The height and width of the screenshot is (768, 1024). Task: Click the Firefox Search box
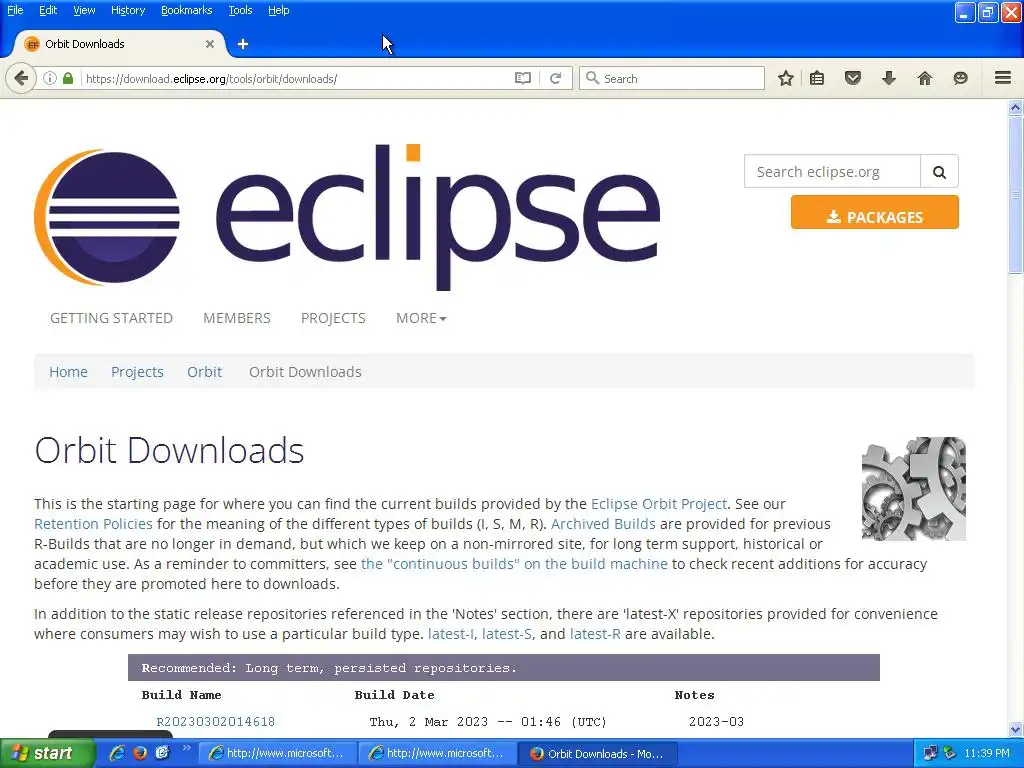671,78
